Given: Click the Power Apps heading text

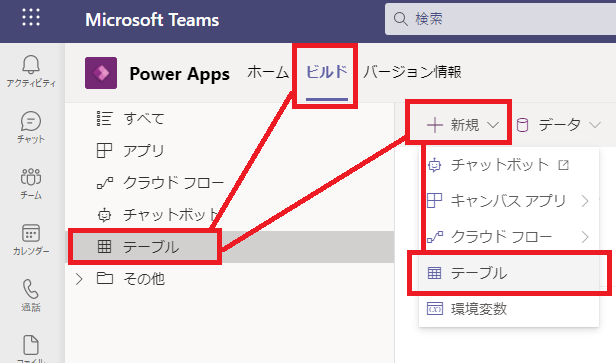Looking at the screenshot, I should pos(180,74).
